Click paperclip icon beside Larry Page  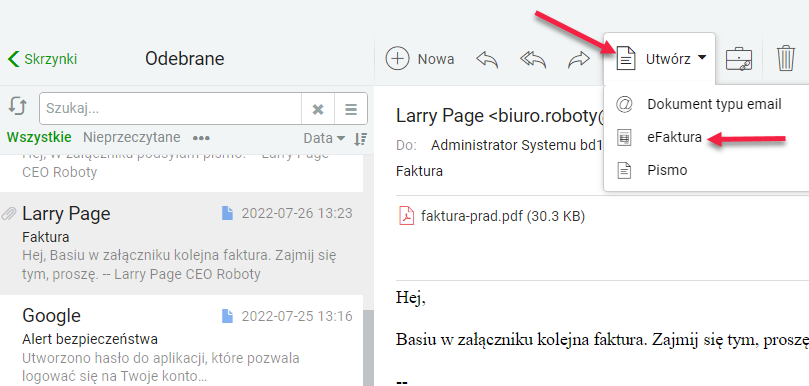click(9, 214)
